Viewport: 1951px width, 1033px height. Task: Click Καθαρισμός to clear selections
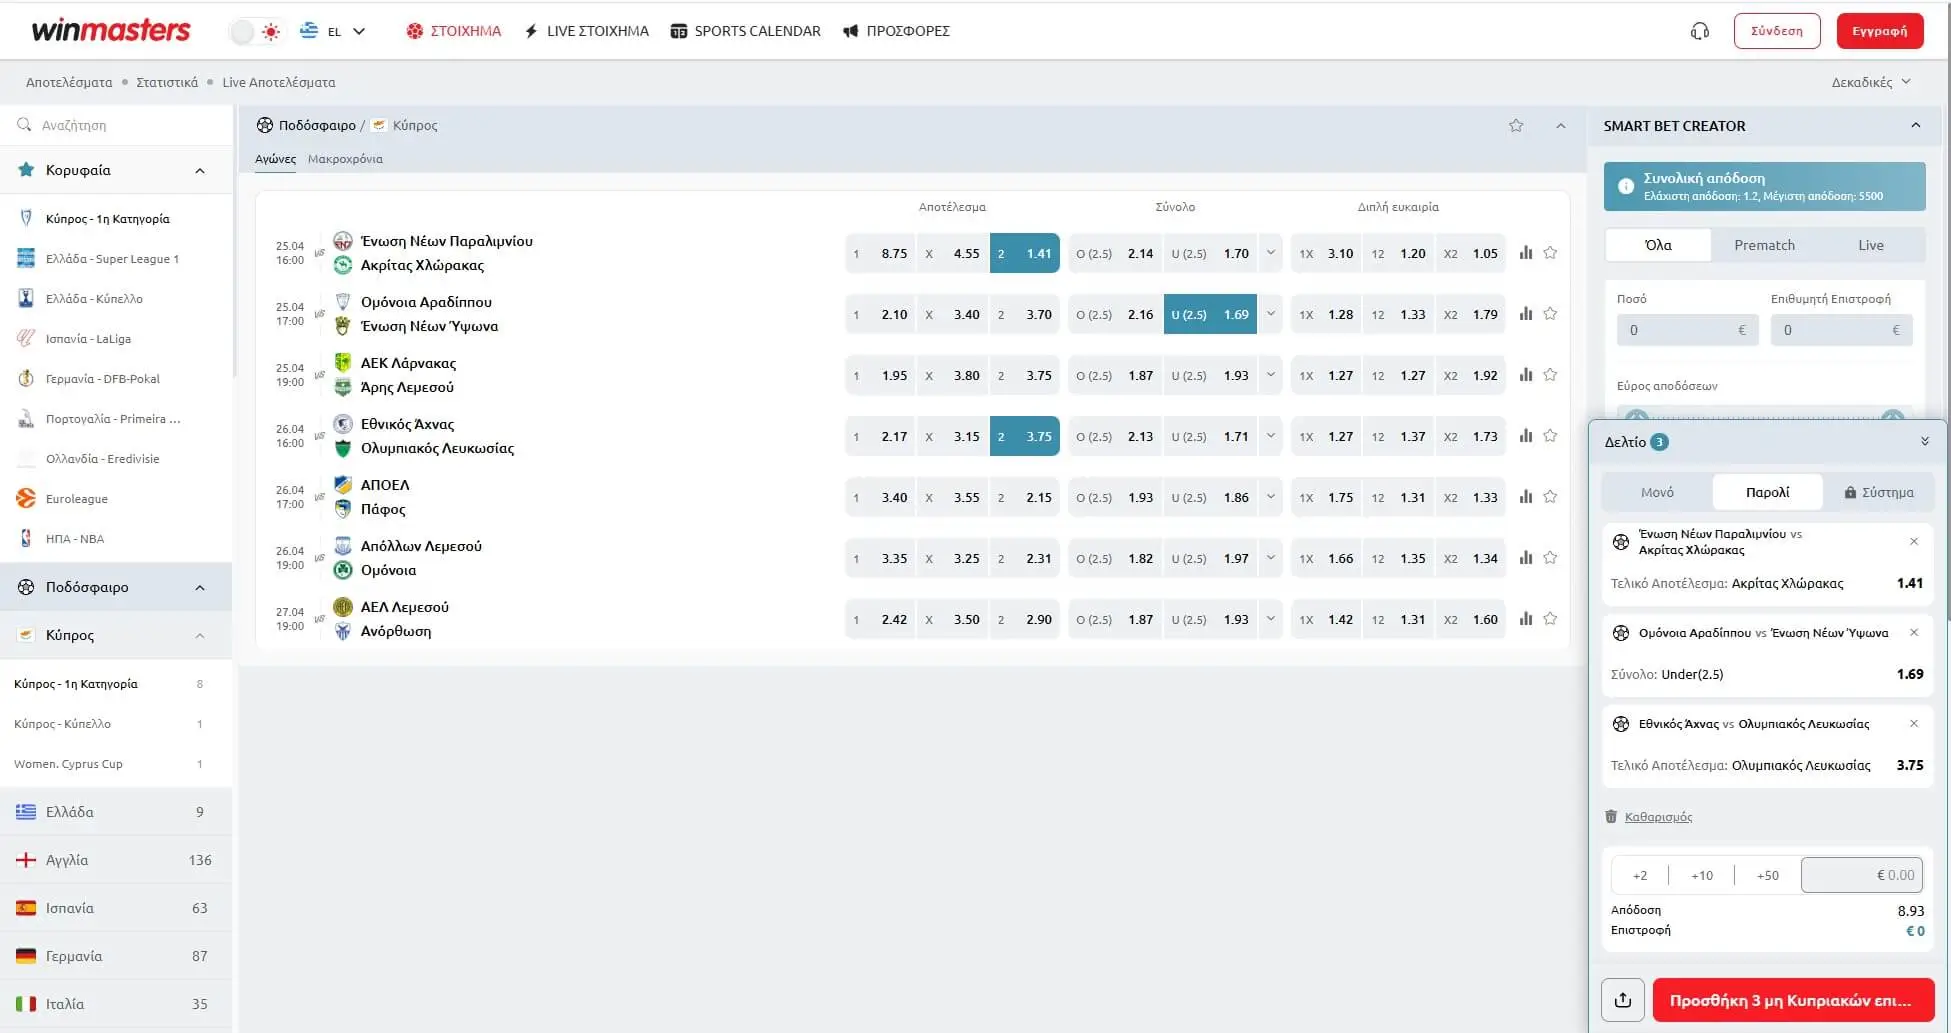coord(1658,817)
